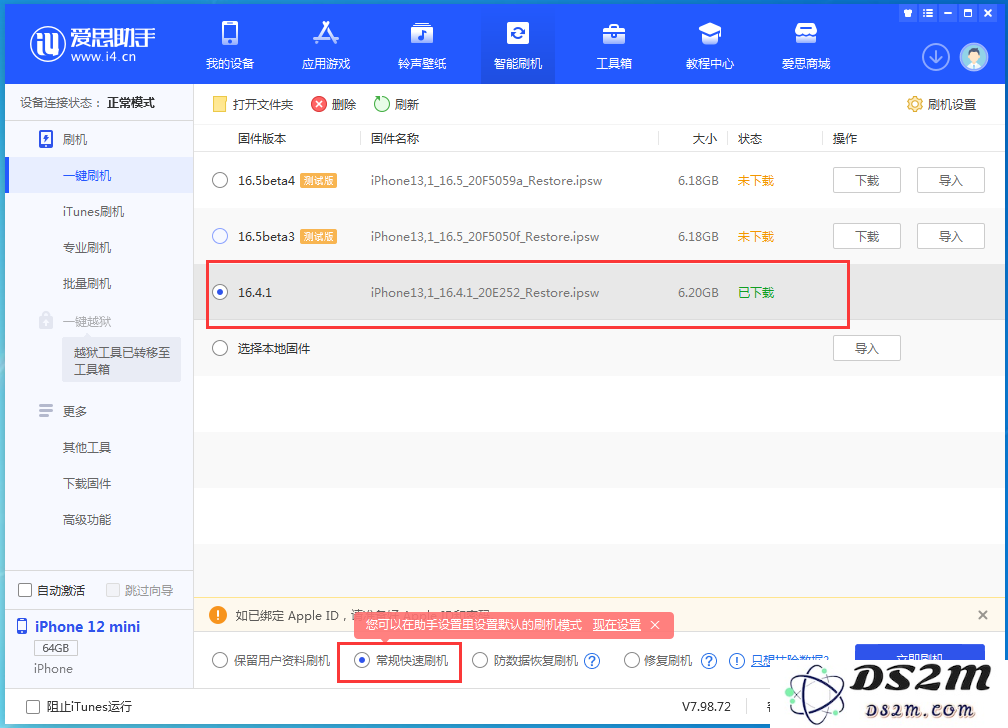Click the 大小 column header
1008x728 pixels.
click(705, 138)
